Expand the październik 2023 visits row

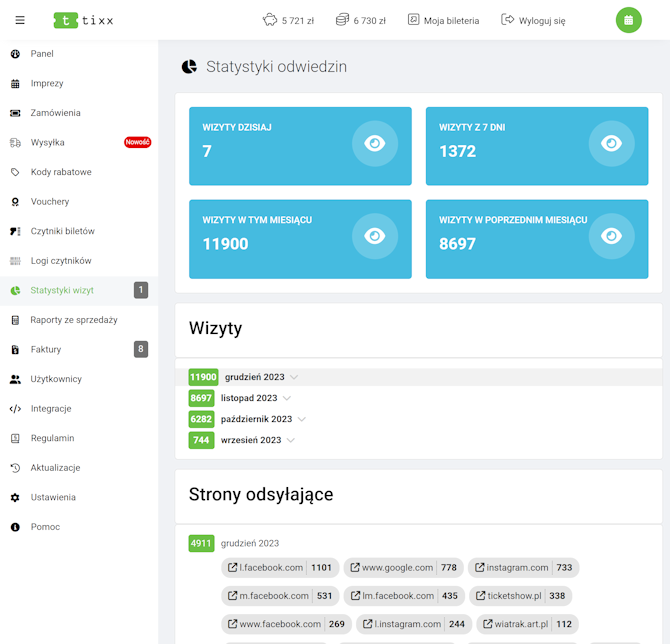[302, 419]
